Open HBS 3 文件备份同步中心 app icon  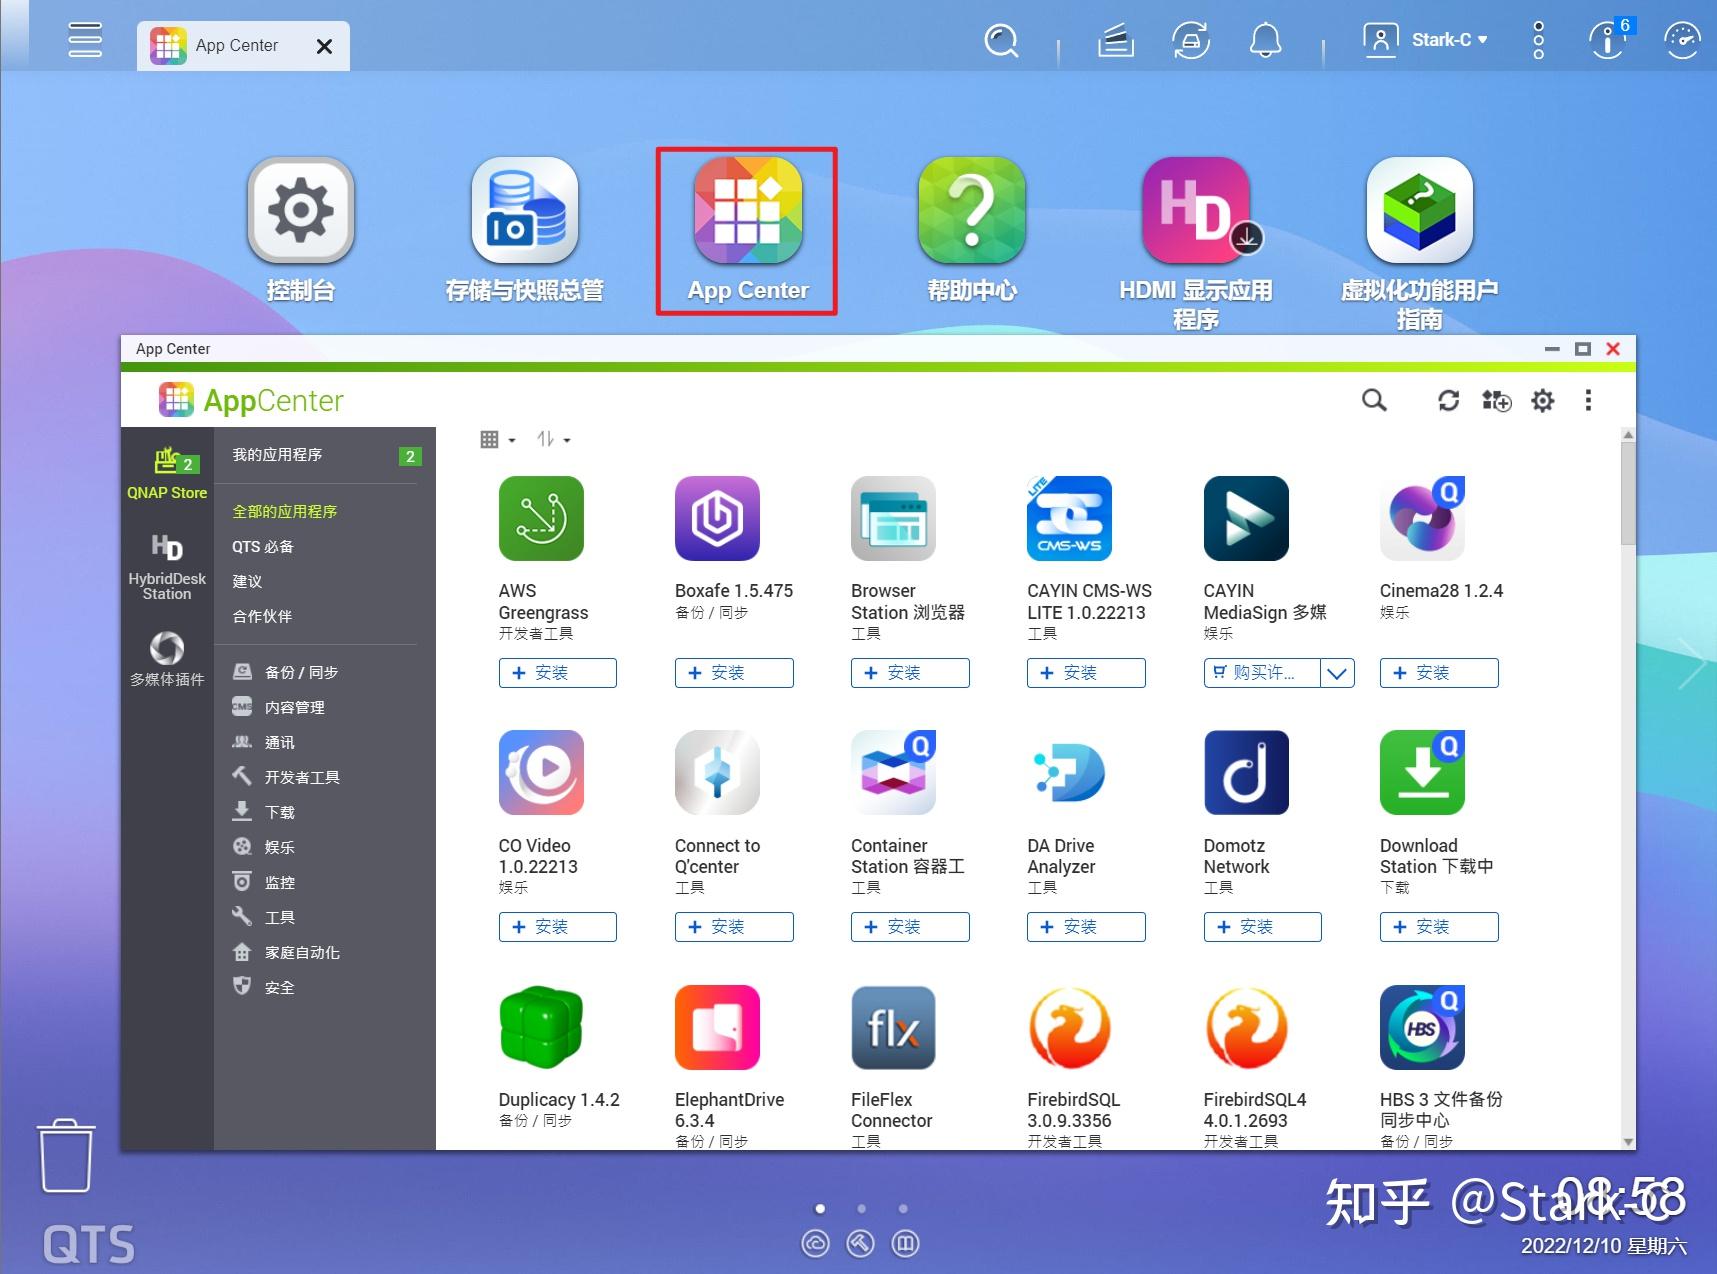click(1422, 1027)
